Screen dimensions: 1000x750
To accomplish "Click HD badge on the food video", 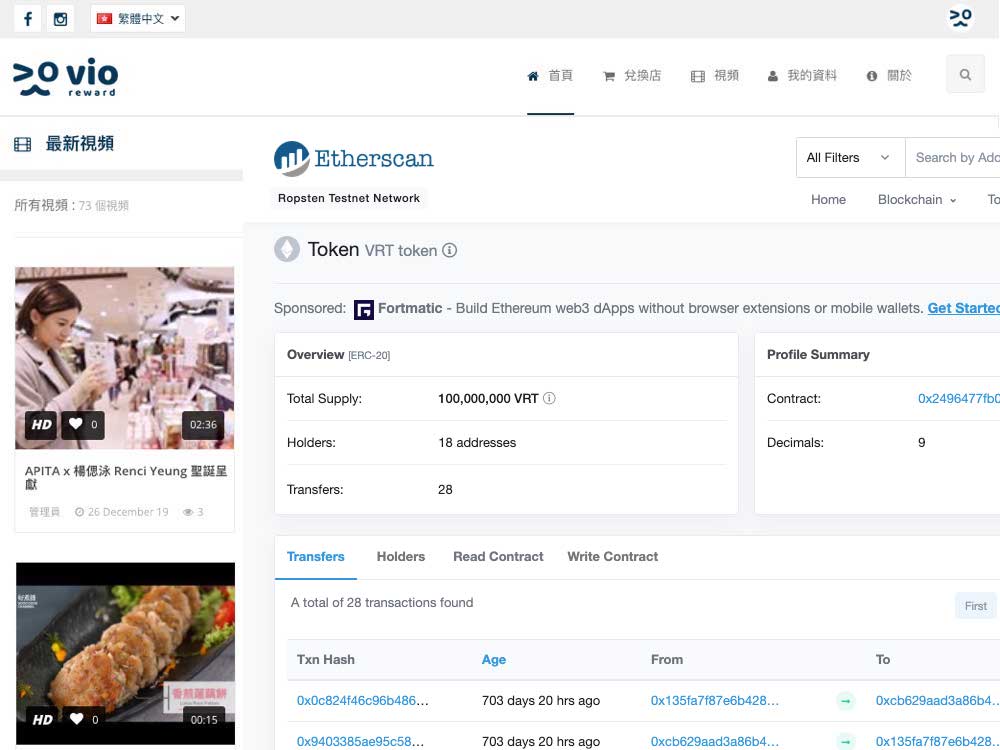I will tap(42, 719).
